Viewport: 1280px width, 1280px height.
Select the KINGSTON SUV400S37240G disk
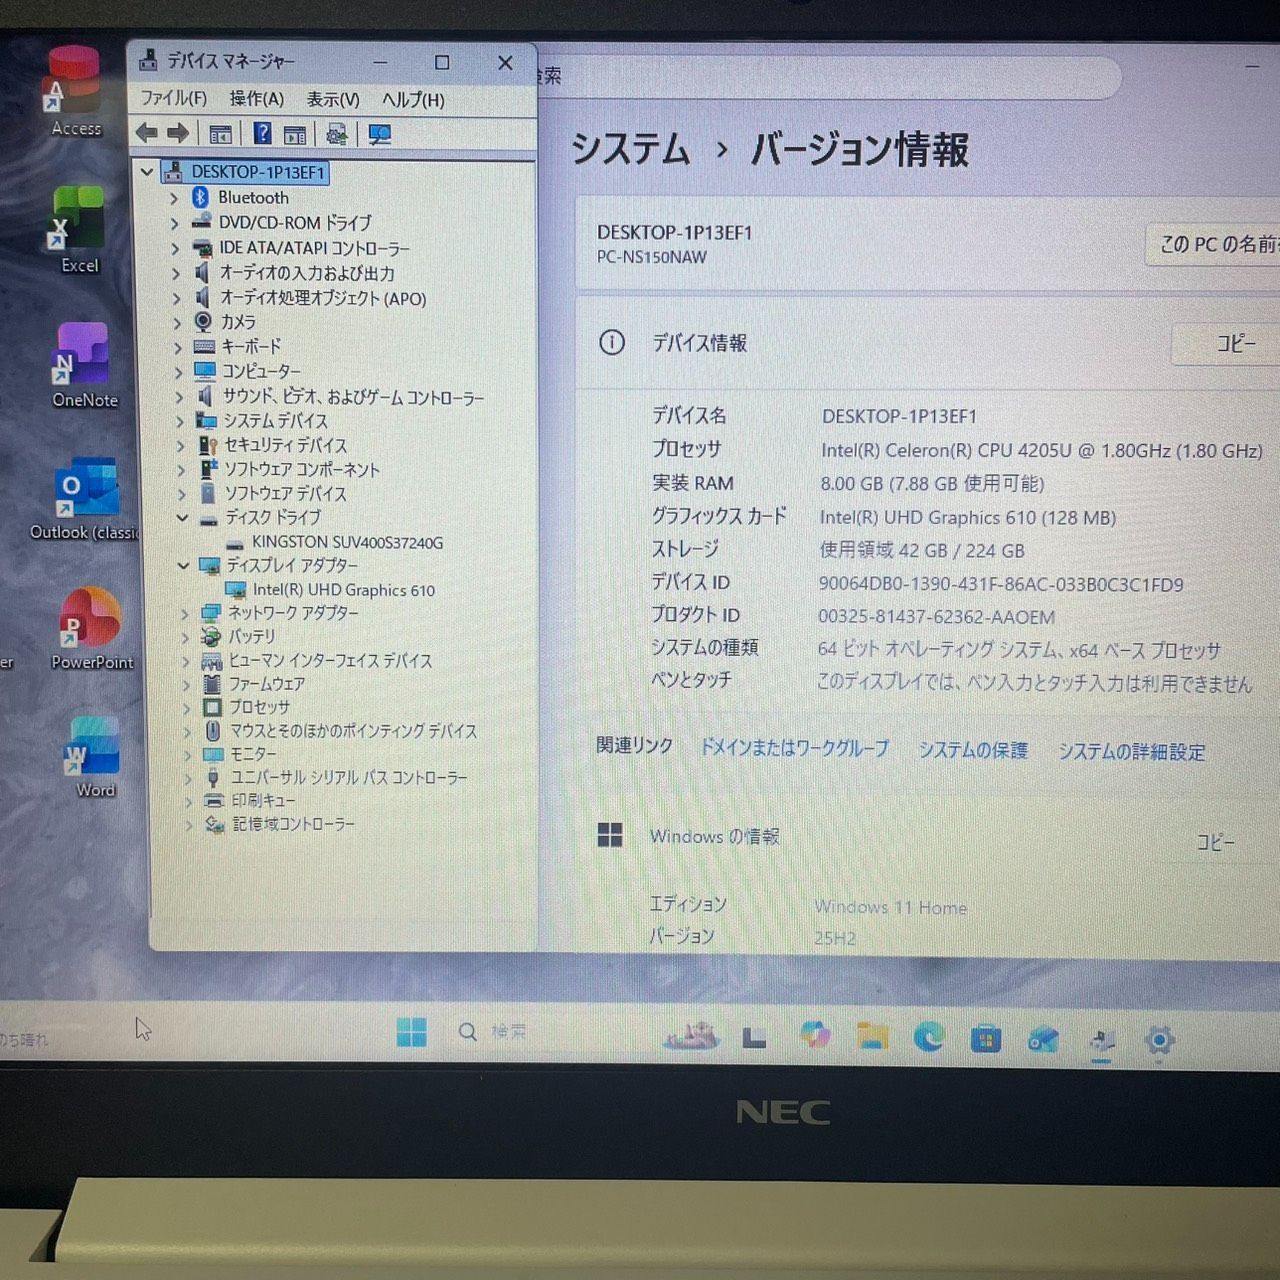click(347, 542)
